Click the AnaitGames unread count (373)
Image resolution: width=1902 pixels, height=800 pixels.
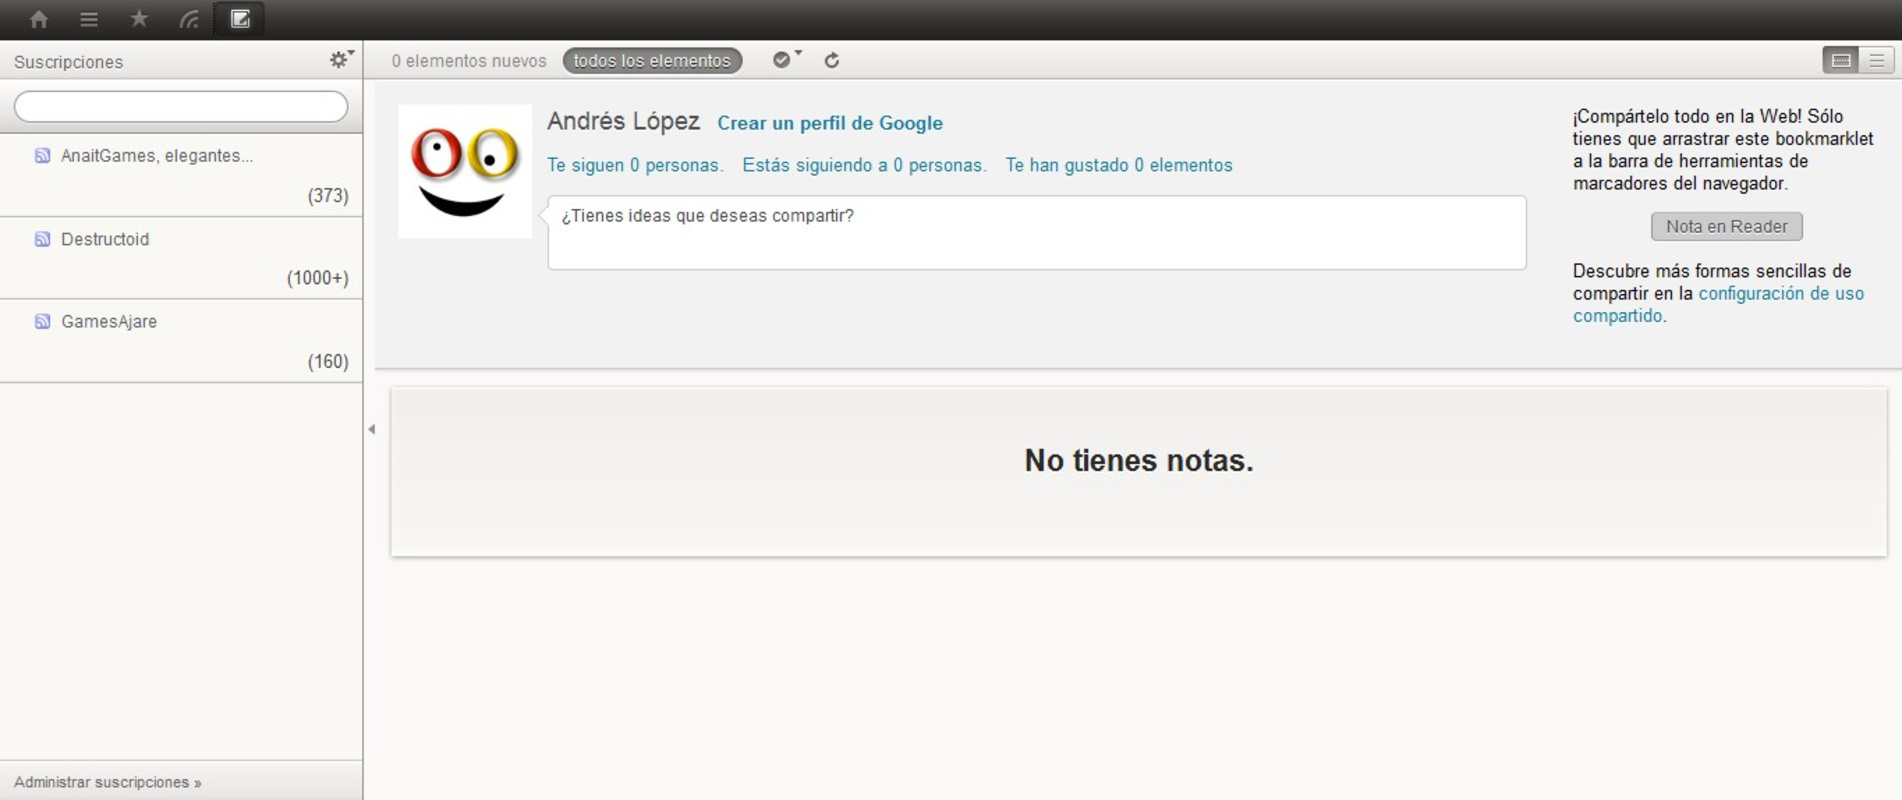(328, 196)
